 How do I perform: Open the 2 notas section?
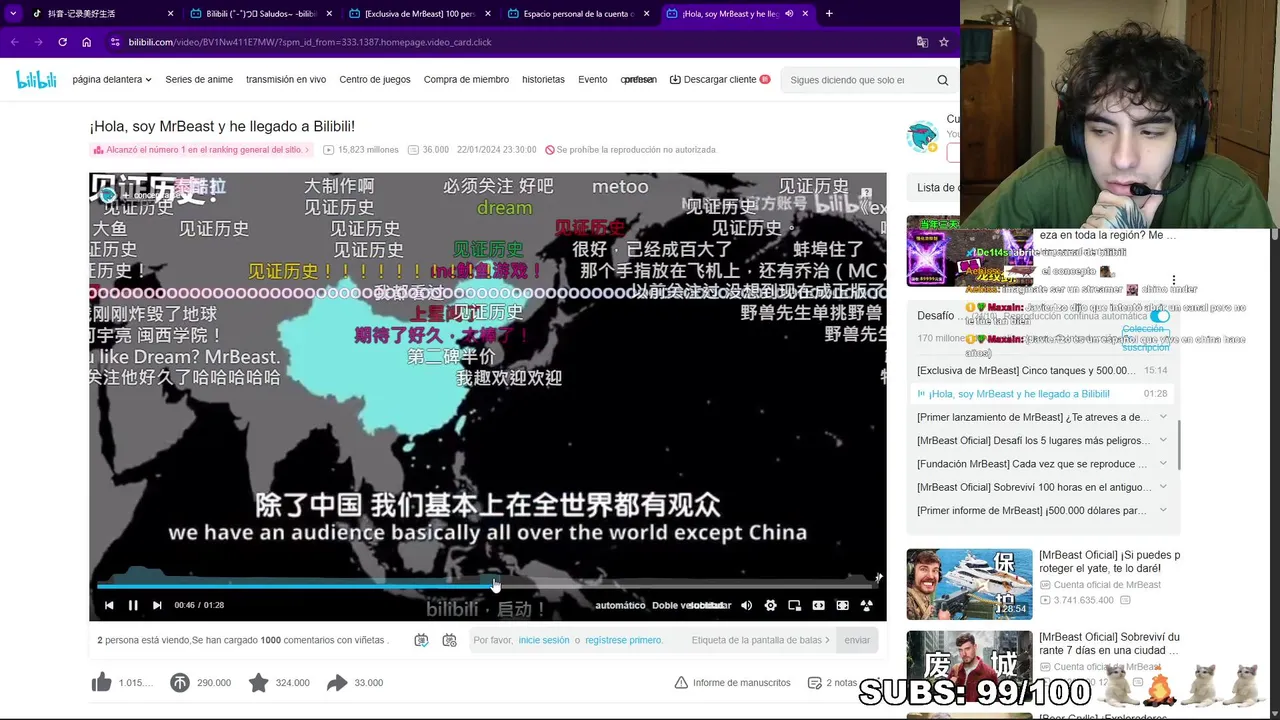point(832,682)
